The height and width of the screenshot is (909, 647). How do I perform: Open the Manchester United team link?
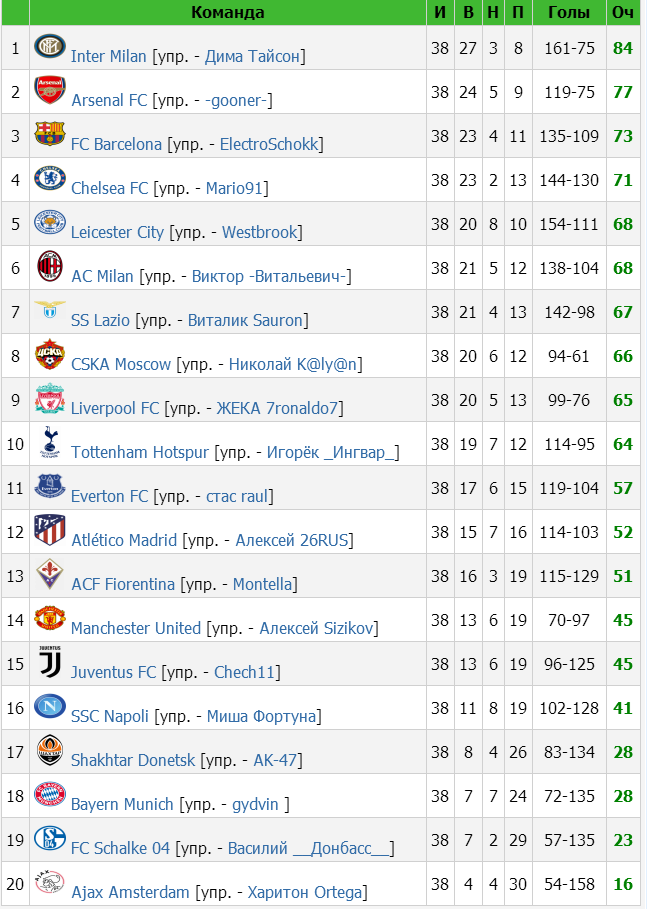click(x=136, y=628)
